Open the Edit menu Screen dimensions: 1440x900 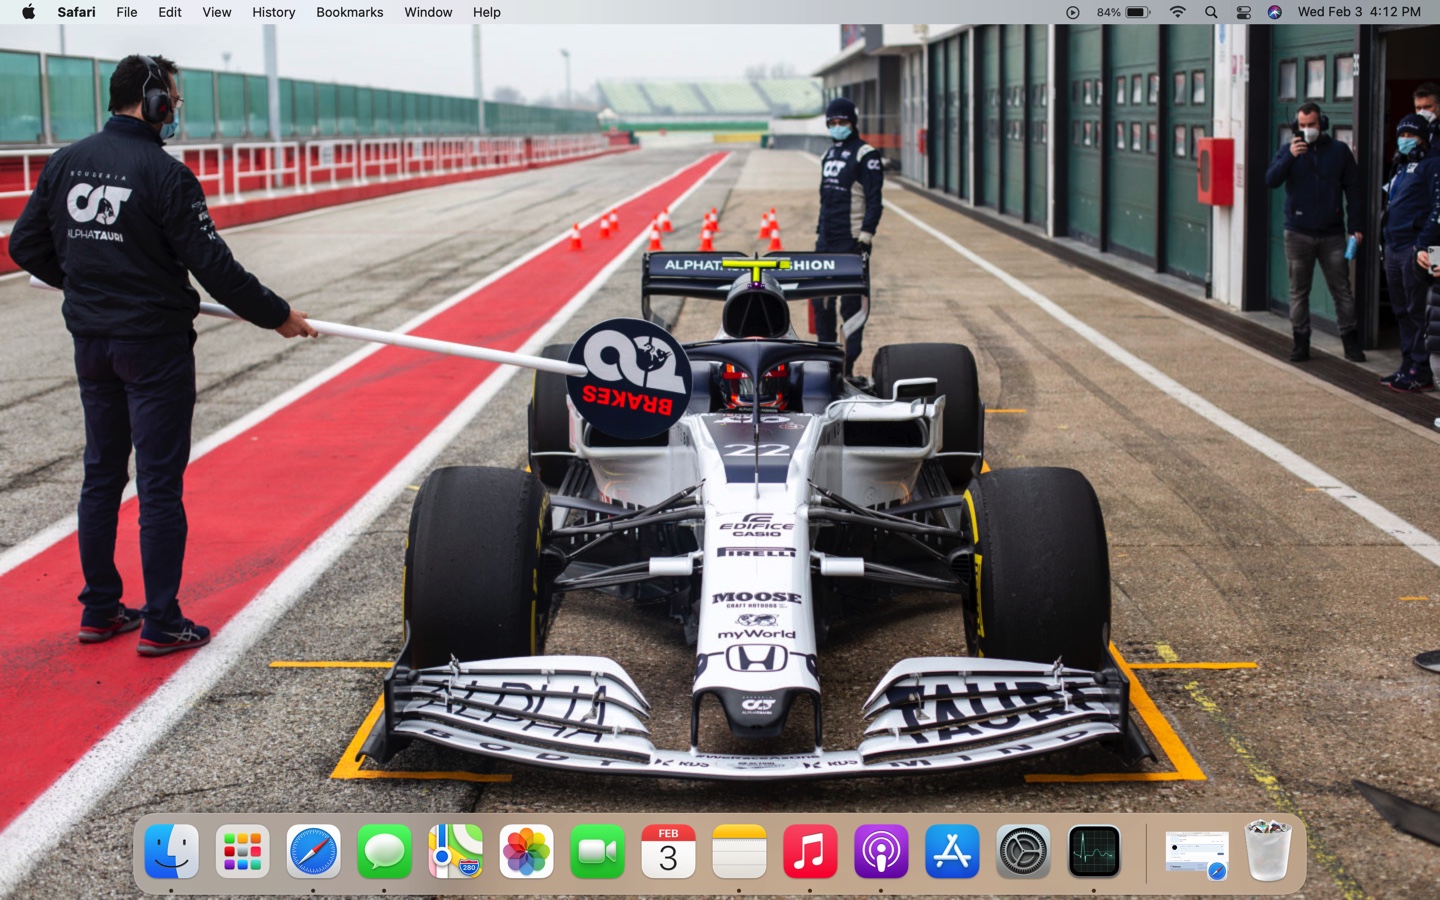[x=170, y=12]
